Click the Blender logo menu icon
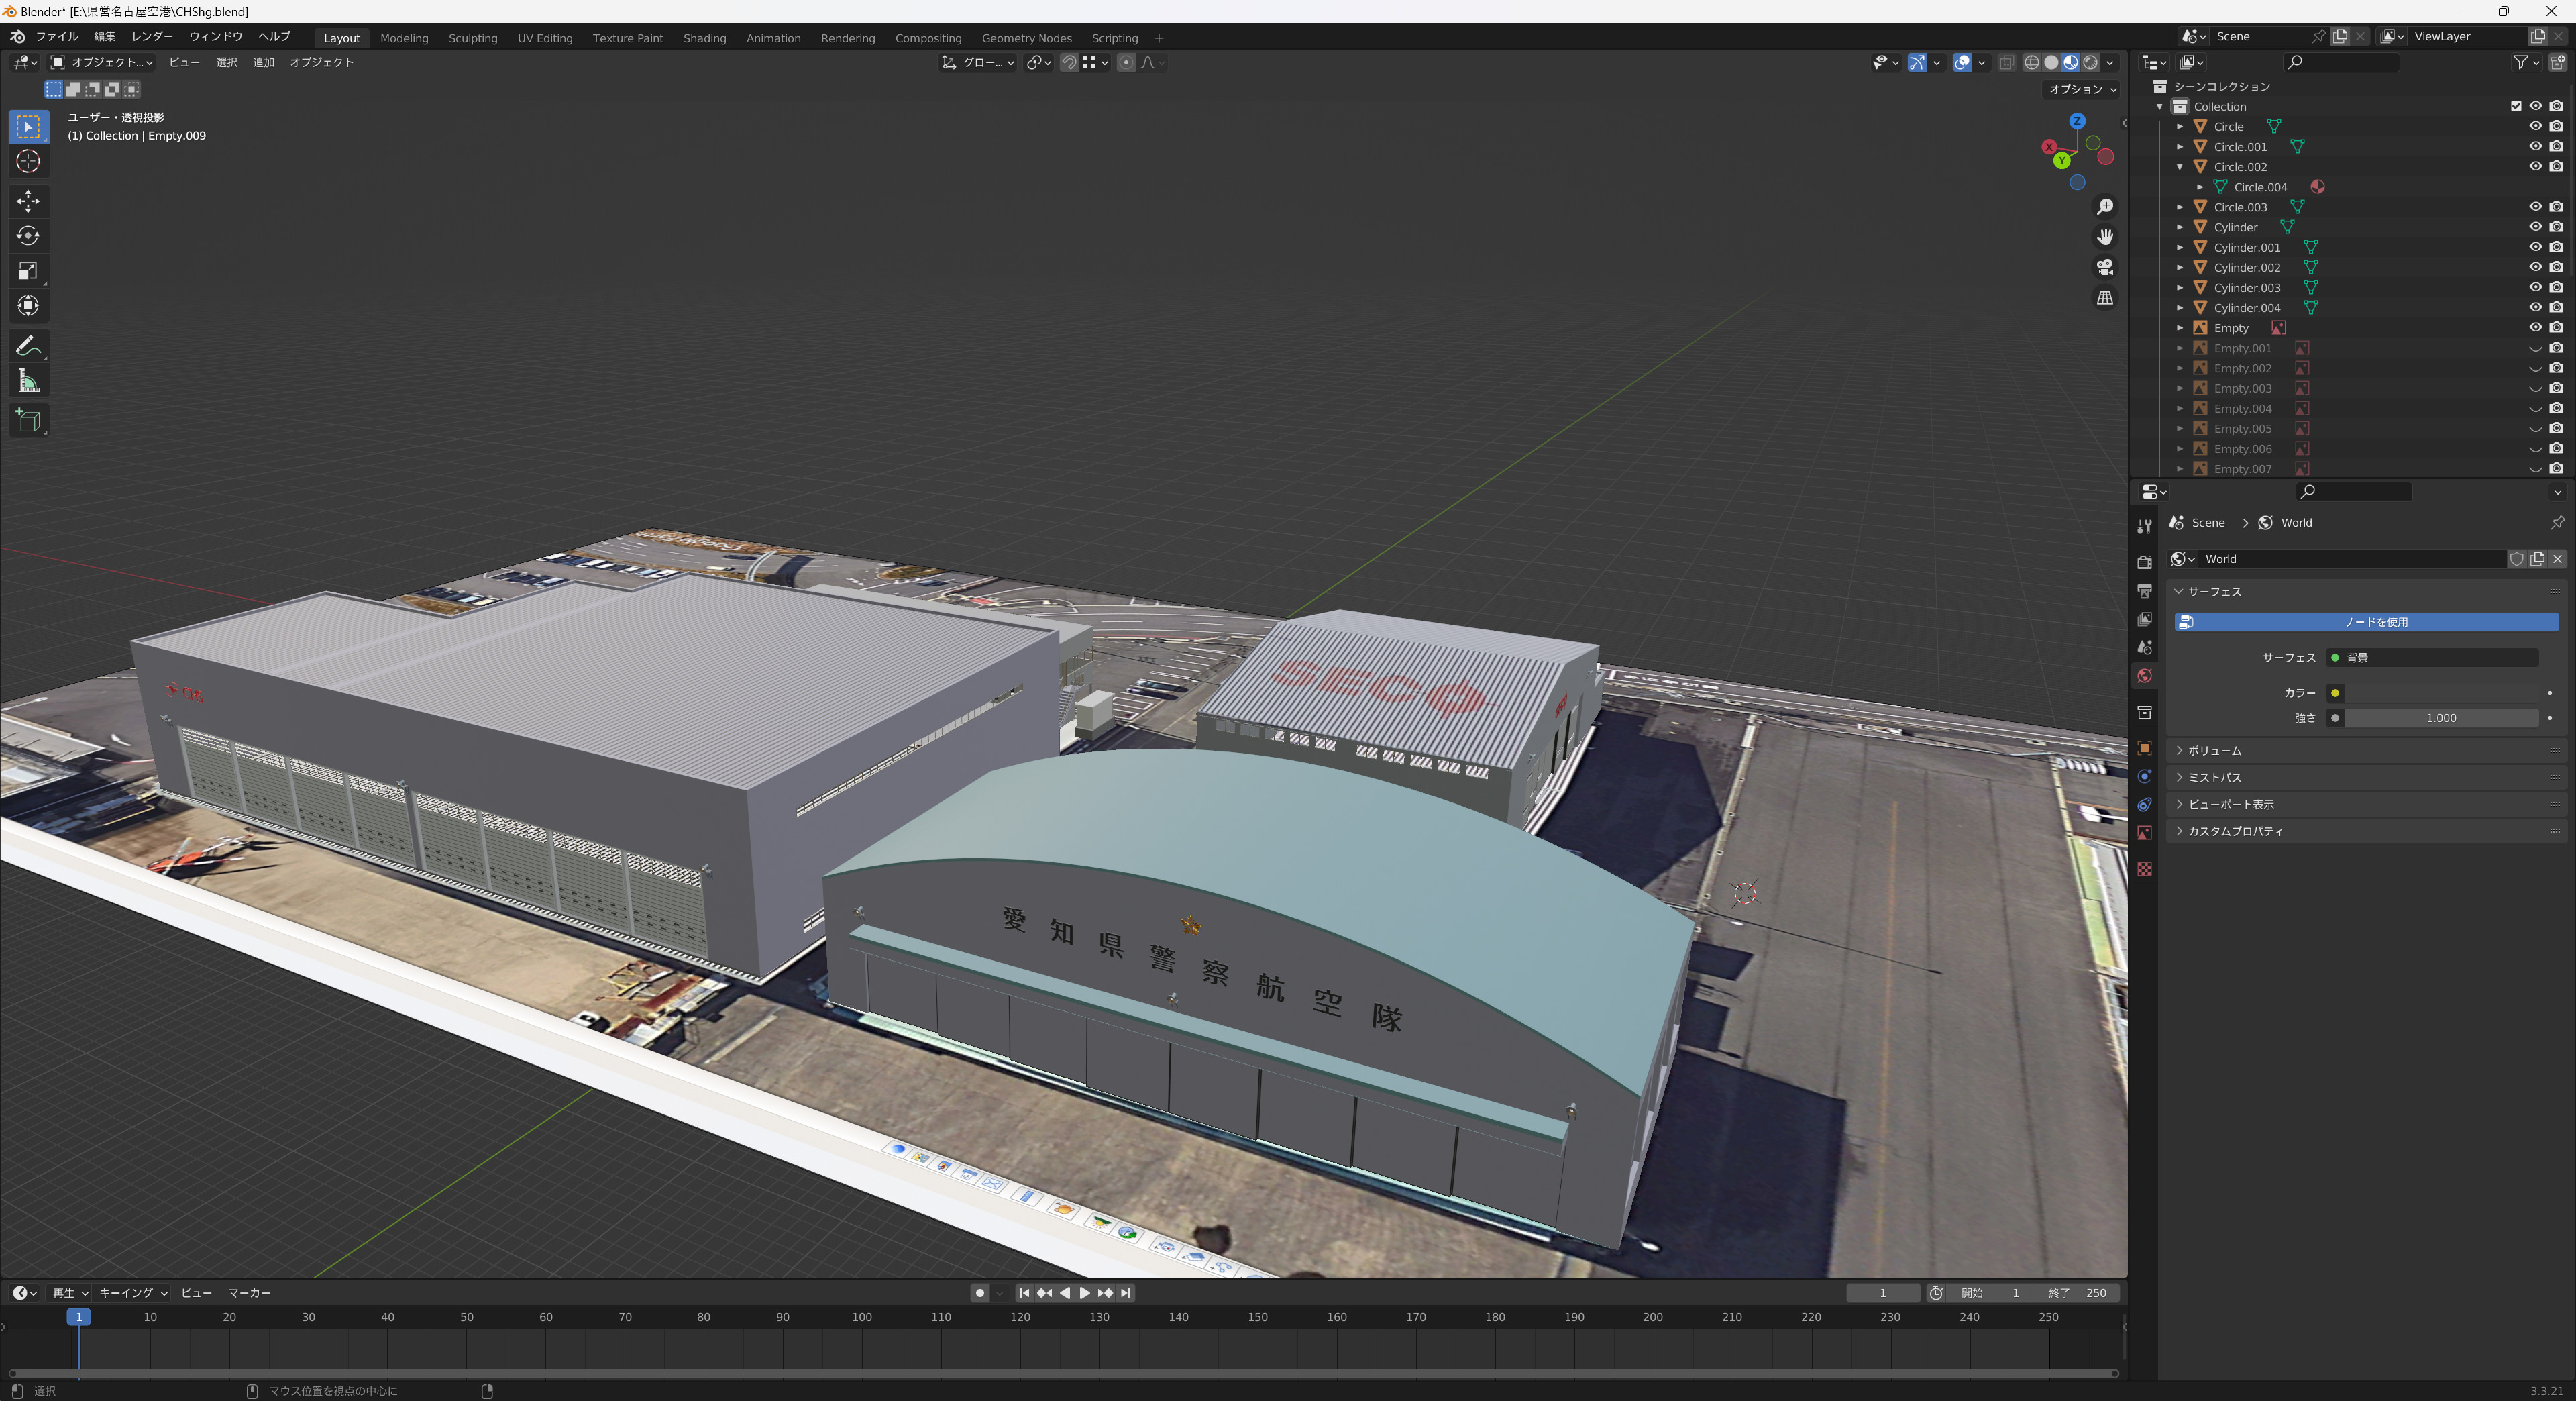The width and height of the screenshot is (2576, 1401). (17, 36)
